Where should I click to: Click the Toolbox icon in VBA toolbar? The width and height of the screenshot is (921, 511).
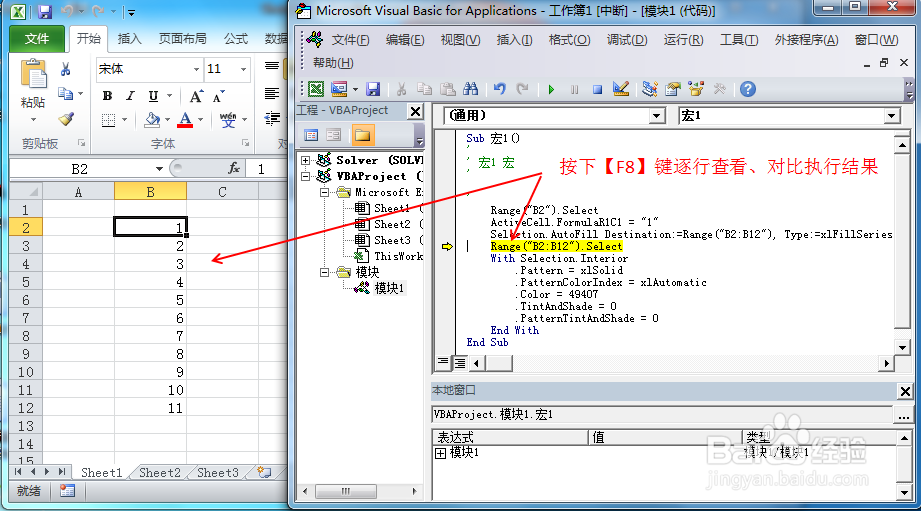tap(720, 89)
